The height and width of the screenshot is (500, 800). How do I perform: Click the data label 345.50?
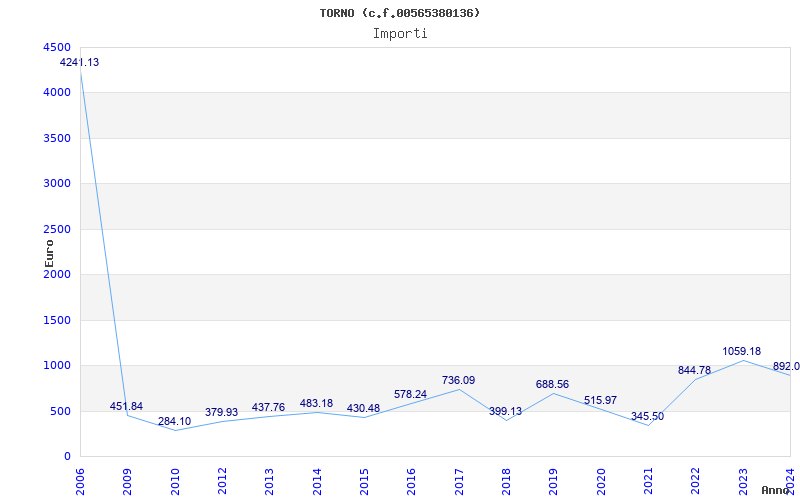click(647, 416)
